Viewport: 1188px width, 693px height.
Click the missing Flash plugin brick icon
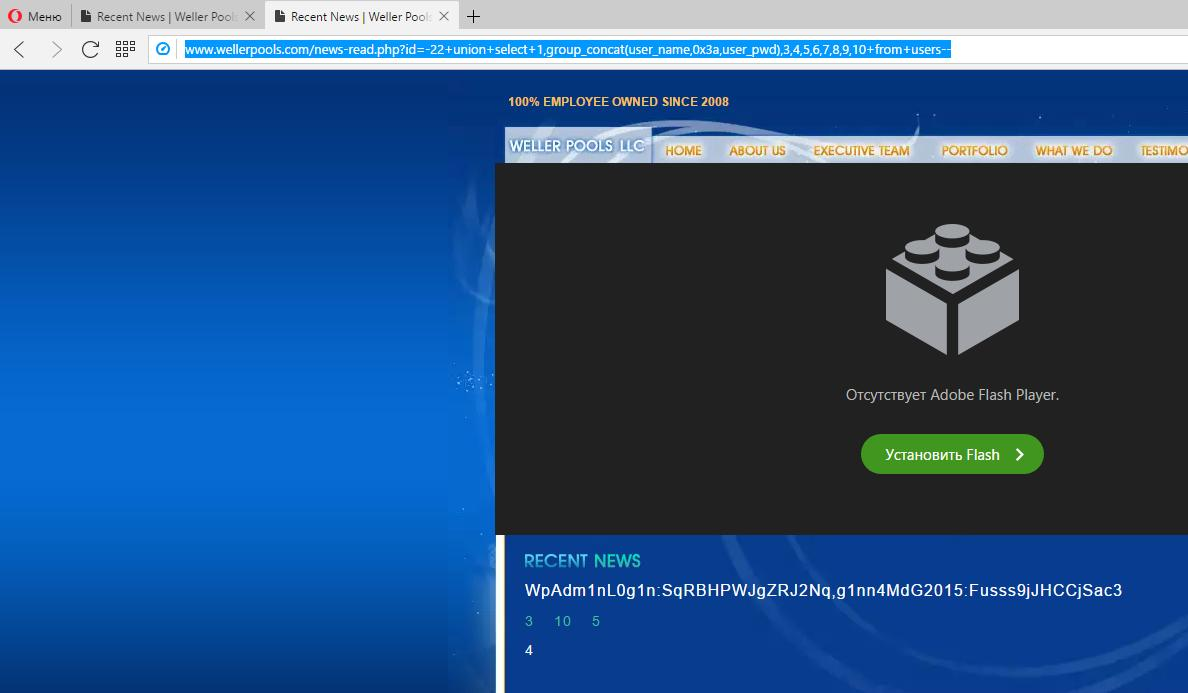point(952,289)
